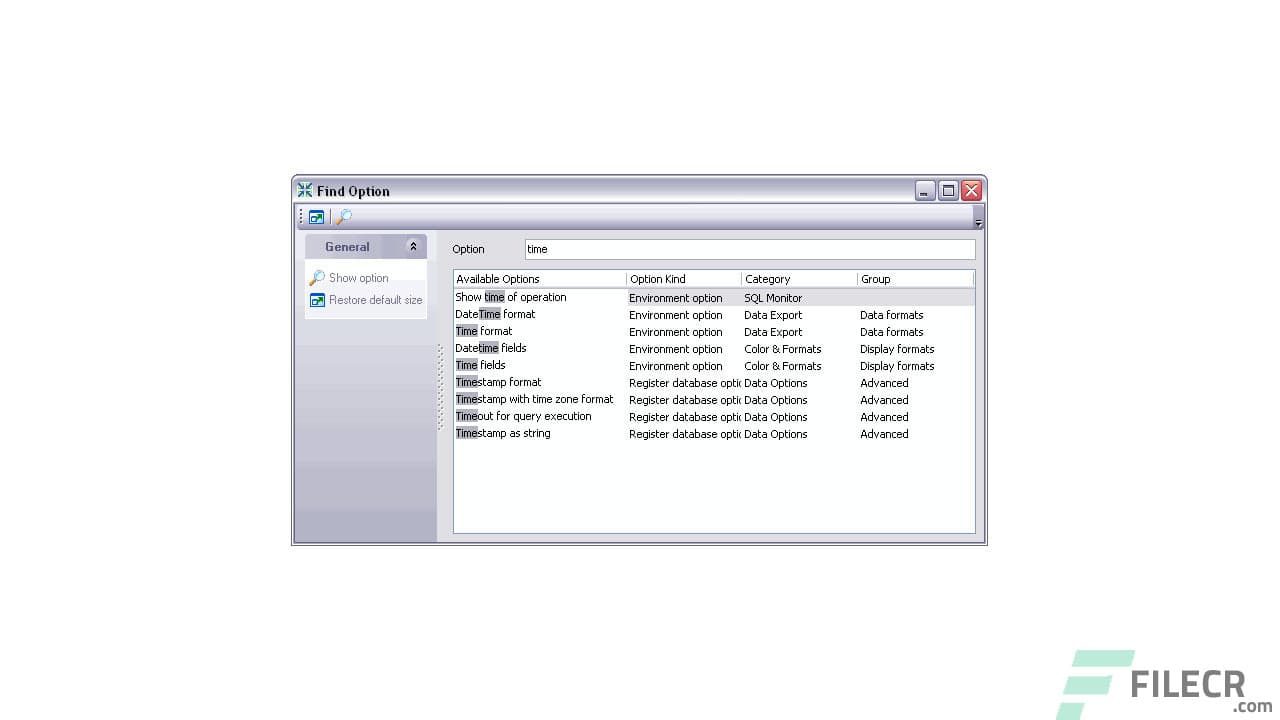Select the Timestamp with time zone format entry
The height and width of the screenshot is (720, 1280).
click(534, 399)
